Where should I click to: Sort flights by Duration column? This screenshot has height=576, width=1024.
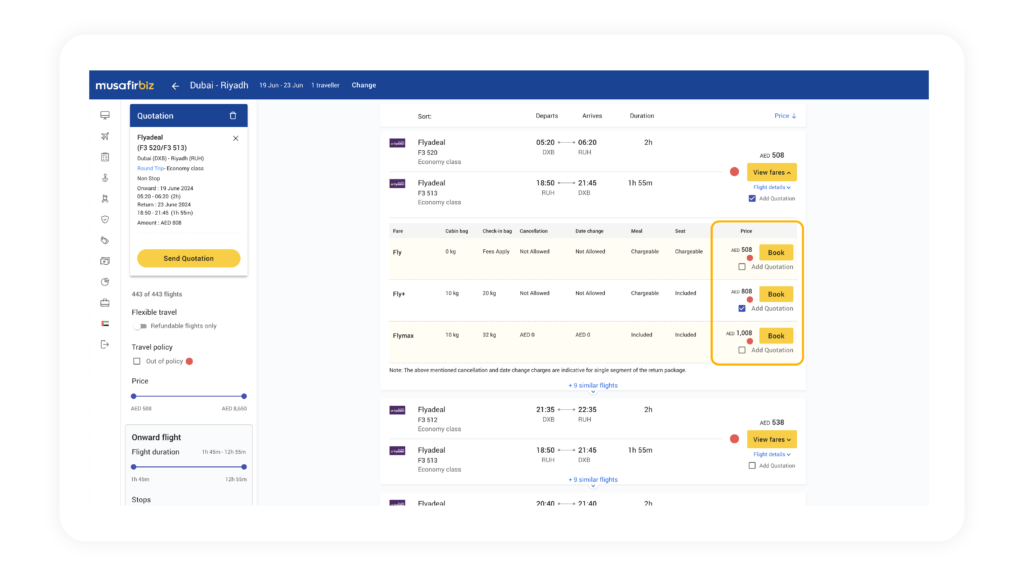pos(641,116)
